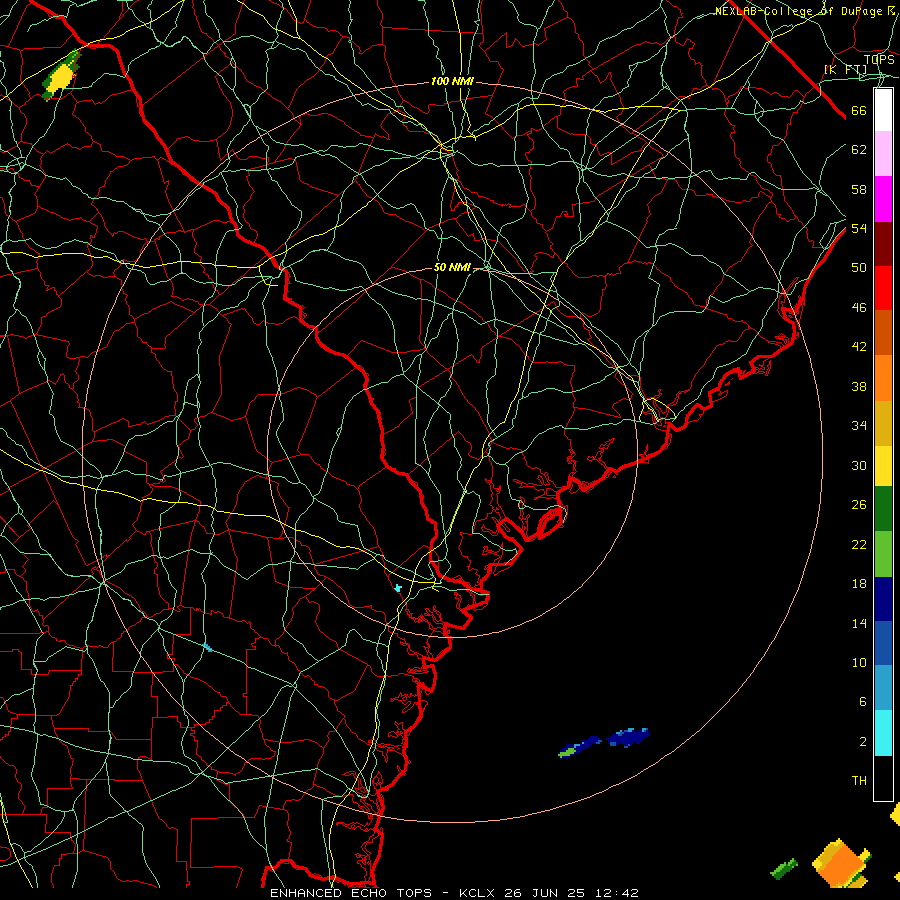The image size is (900, 900).
Task: Click the KCLX radar site identifier
Action: (478, 893)
